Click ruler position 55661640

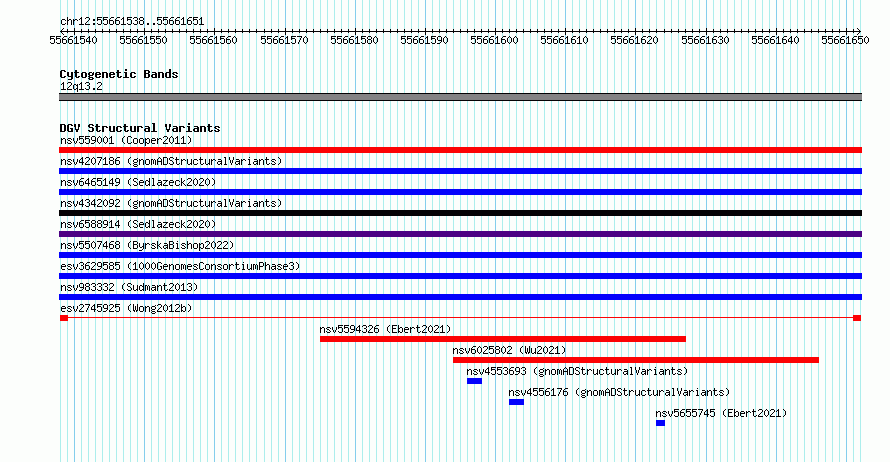775,40
